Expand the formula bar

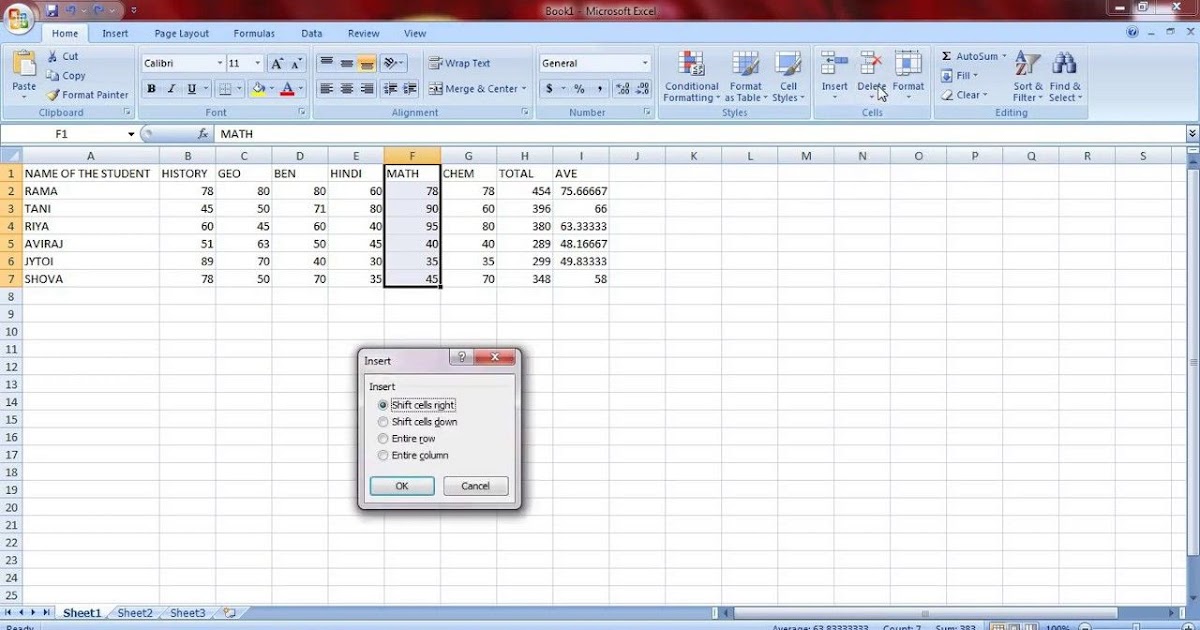pos(1192,134)
